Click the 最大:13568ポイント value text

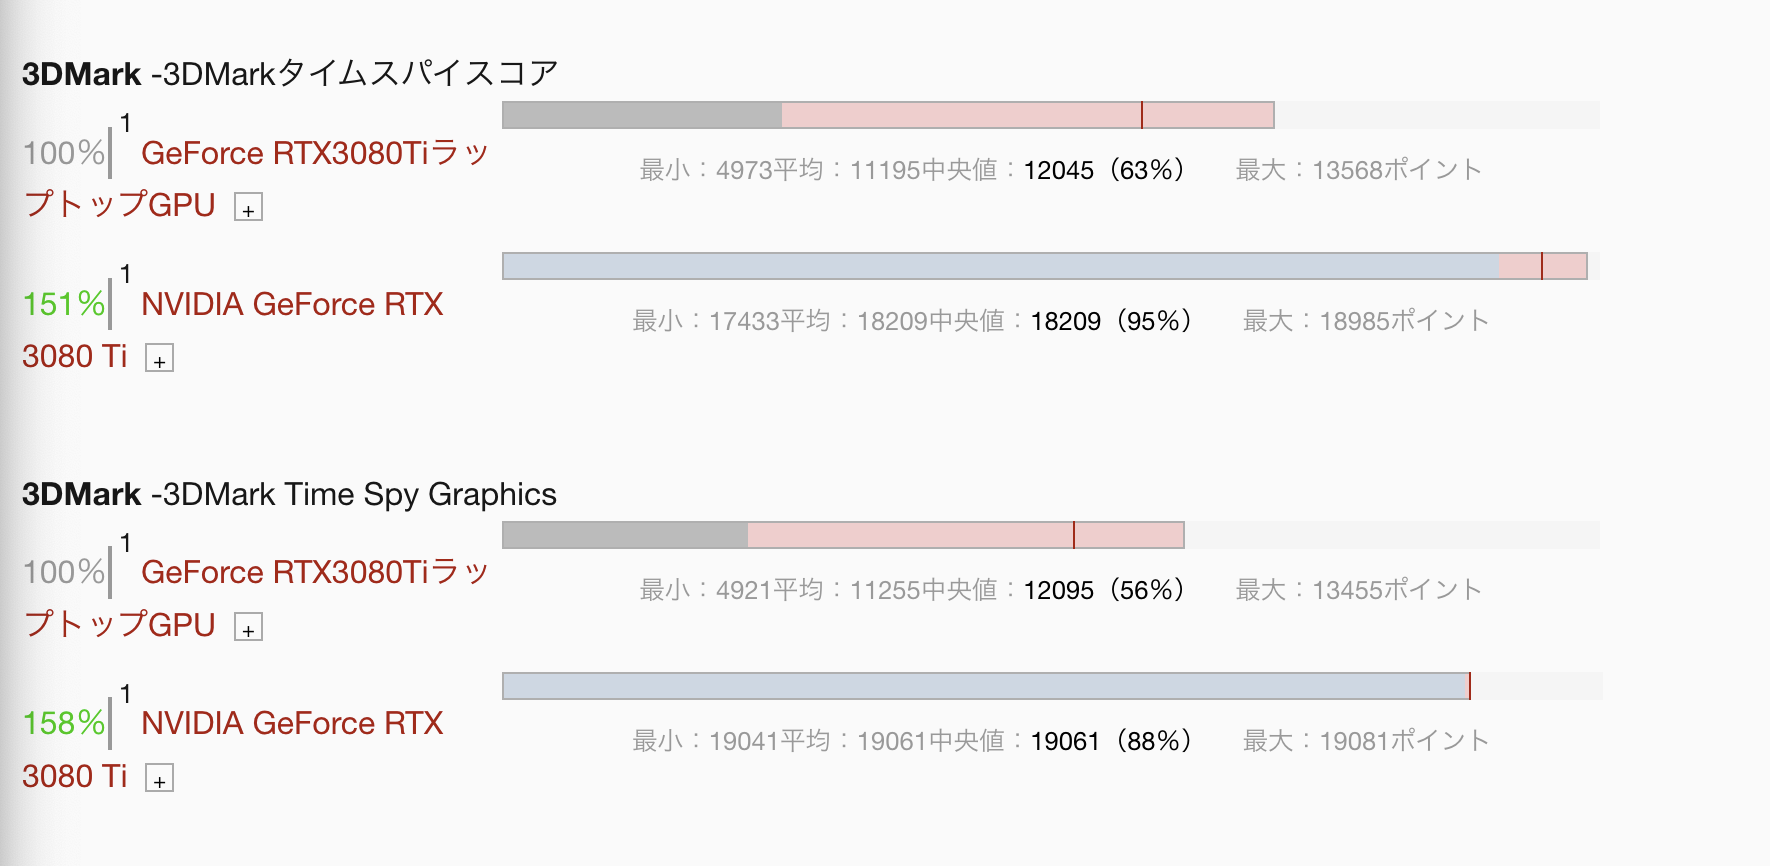[1359, 170]
